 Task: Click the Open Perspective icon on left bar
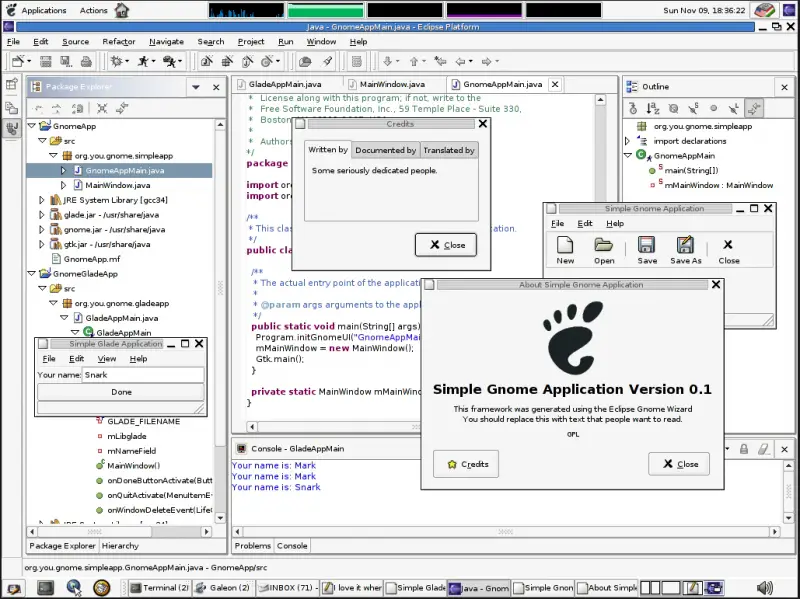11,84
